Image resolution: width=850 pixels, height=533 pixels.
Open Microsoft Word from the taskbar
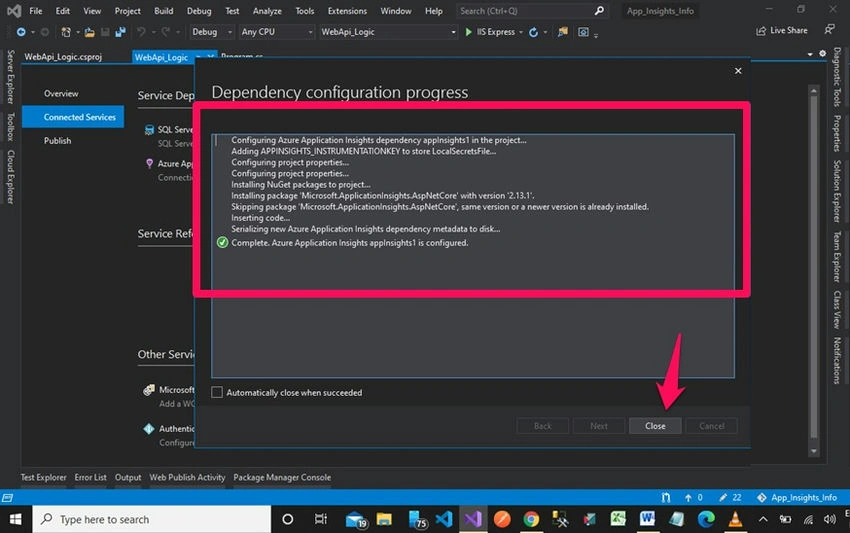tap(647, 519)
